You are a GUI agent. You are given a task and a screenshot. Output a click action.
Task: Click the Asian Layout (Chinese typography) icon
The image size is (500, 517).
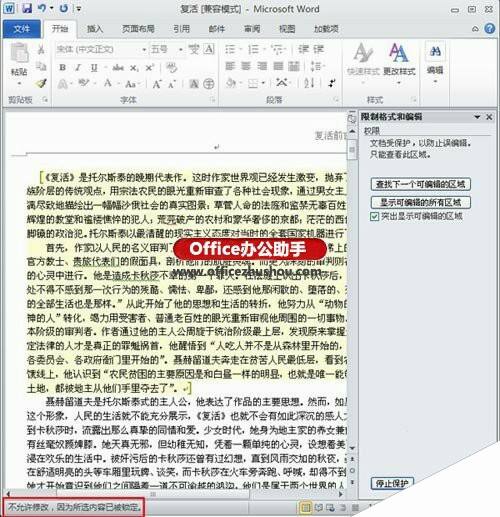[282, 83]
